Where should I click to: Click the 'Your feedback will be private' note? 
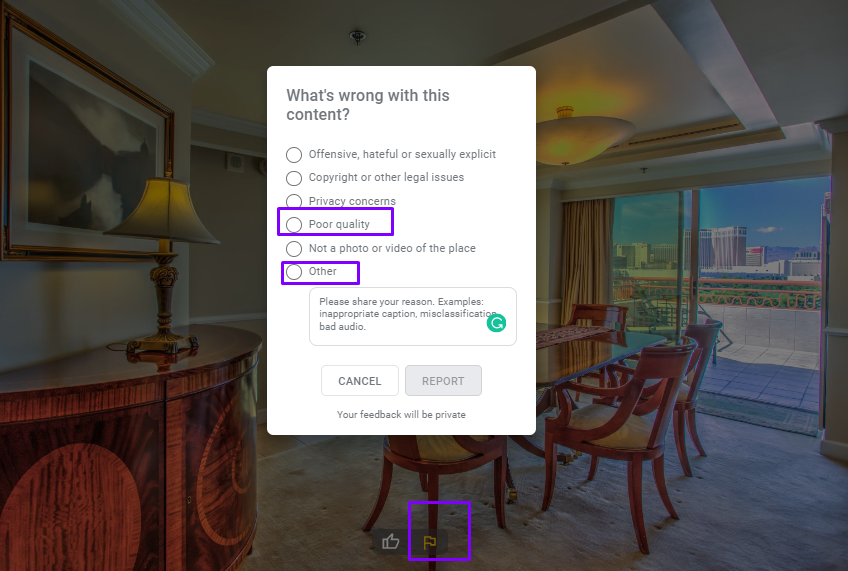(x=401, y=415)
